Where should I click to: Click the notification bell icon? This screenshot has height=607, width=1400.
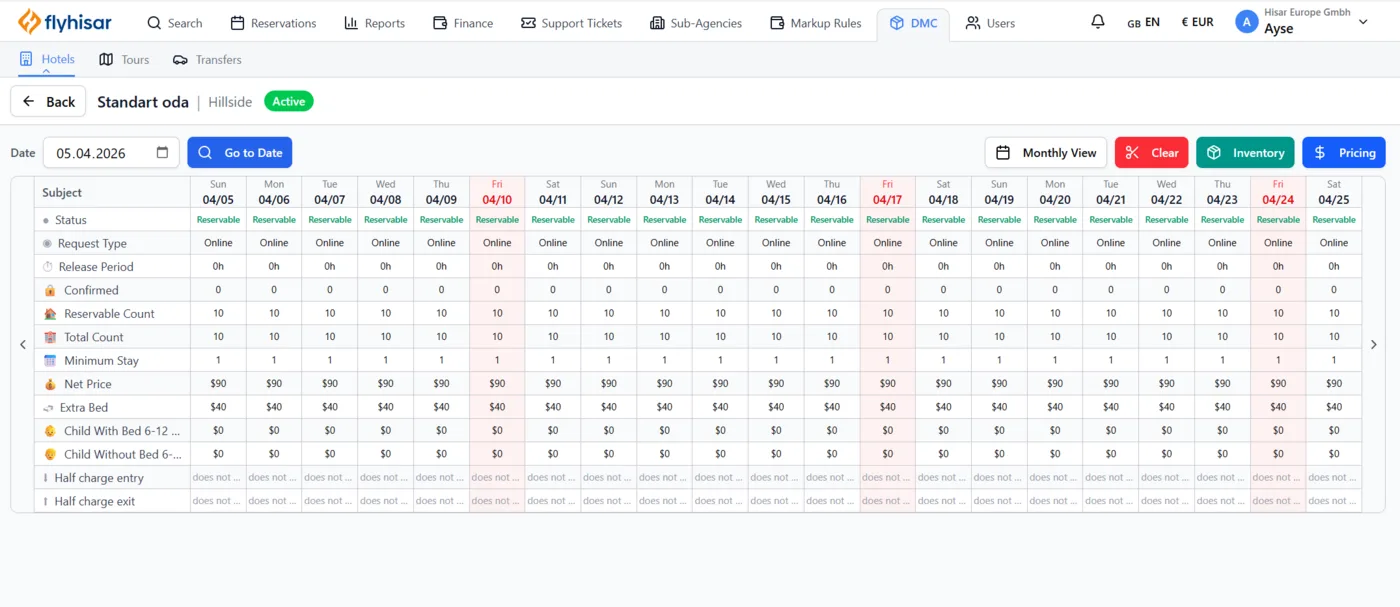click(1098, 22)
